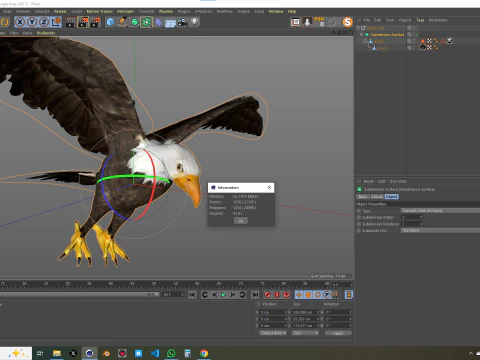This screenshot has height=360, width=480.
Task: Open the Window menu
Action: [276, 11]
